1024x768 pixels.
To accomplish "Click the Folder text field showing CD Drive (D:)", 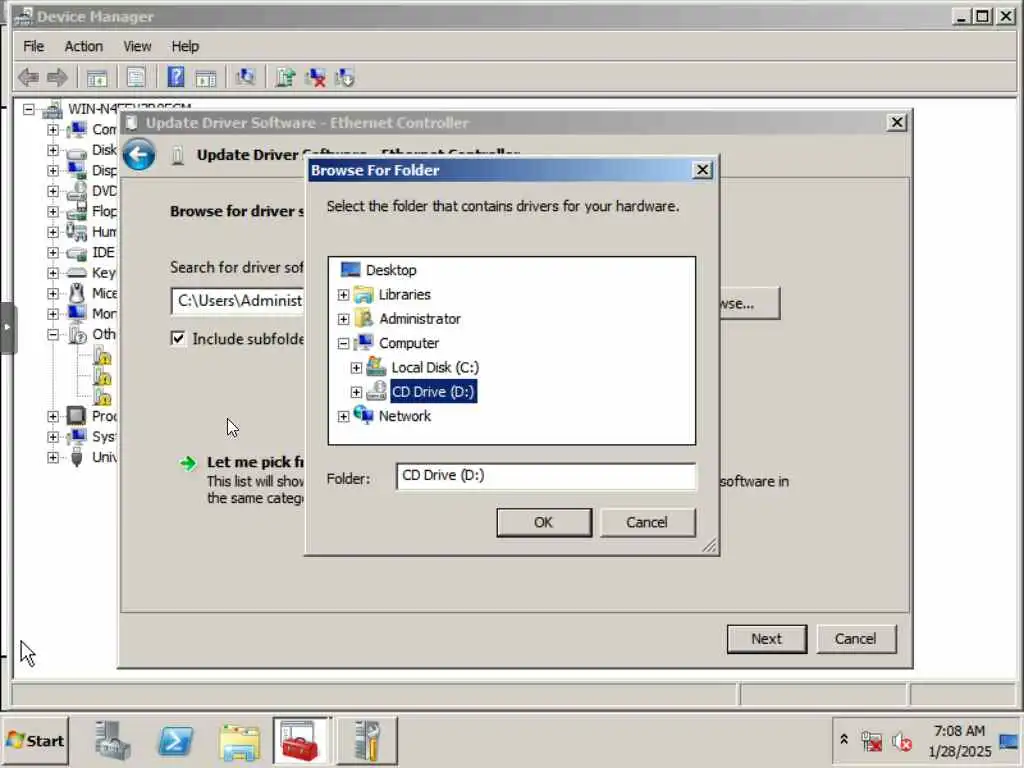I will (546, 476).
